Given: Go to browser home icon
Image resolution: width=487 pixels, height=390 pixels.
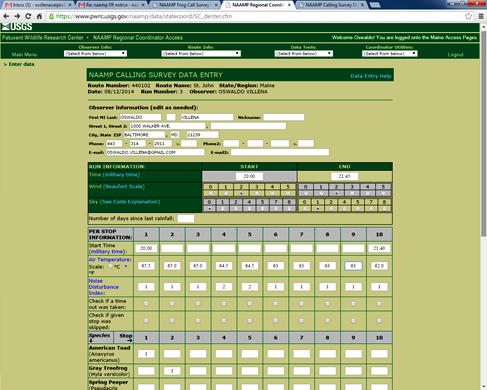Looking at the screenshot, I should pos(39,16).
